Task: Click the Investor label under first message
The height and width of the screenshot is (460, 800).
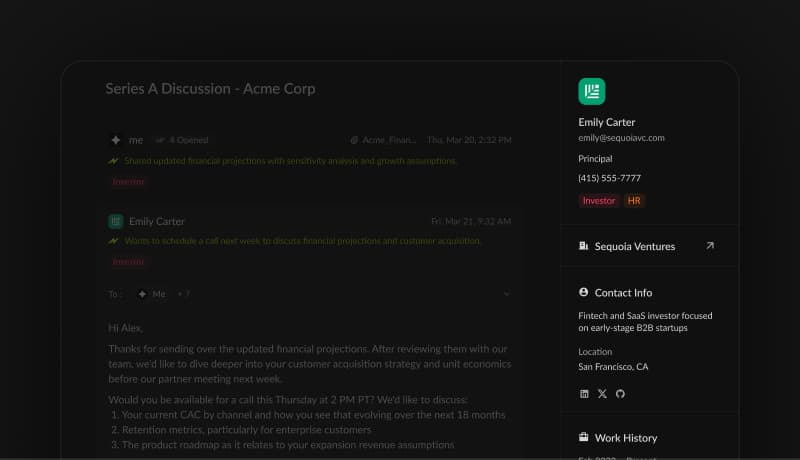Action: click(128, 182)
